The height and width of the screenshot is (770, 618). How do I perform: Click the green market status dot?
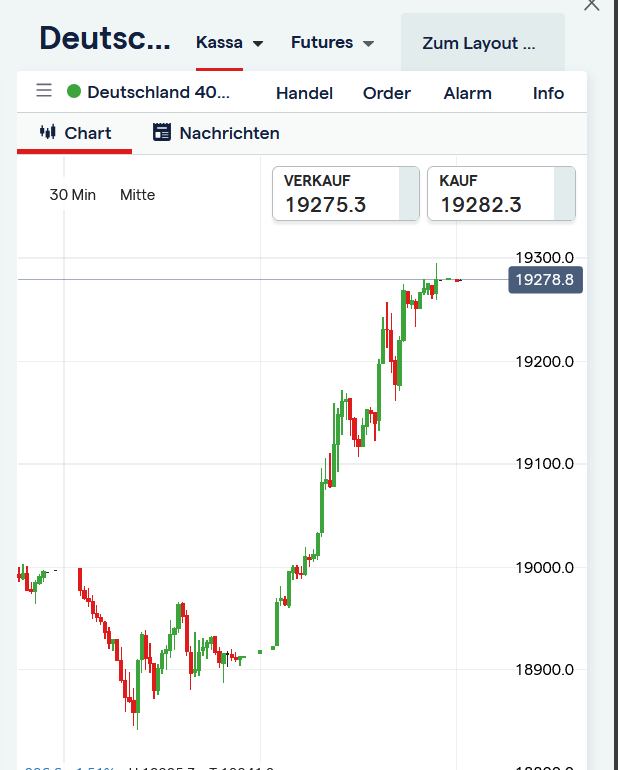click(x=74, y=92)
